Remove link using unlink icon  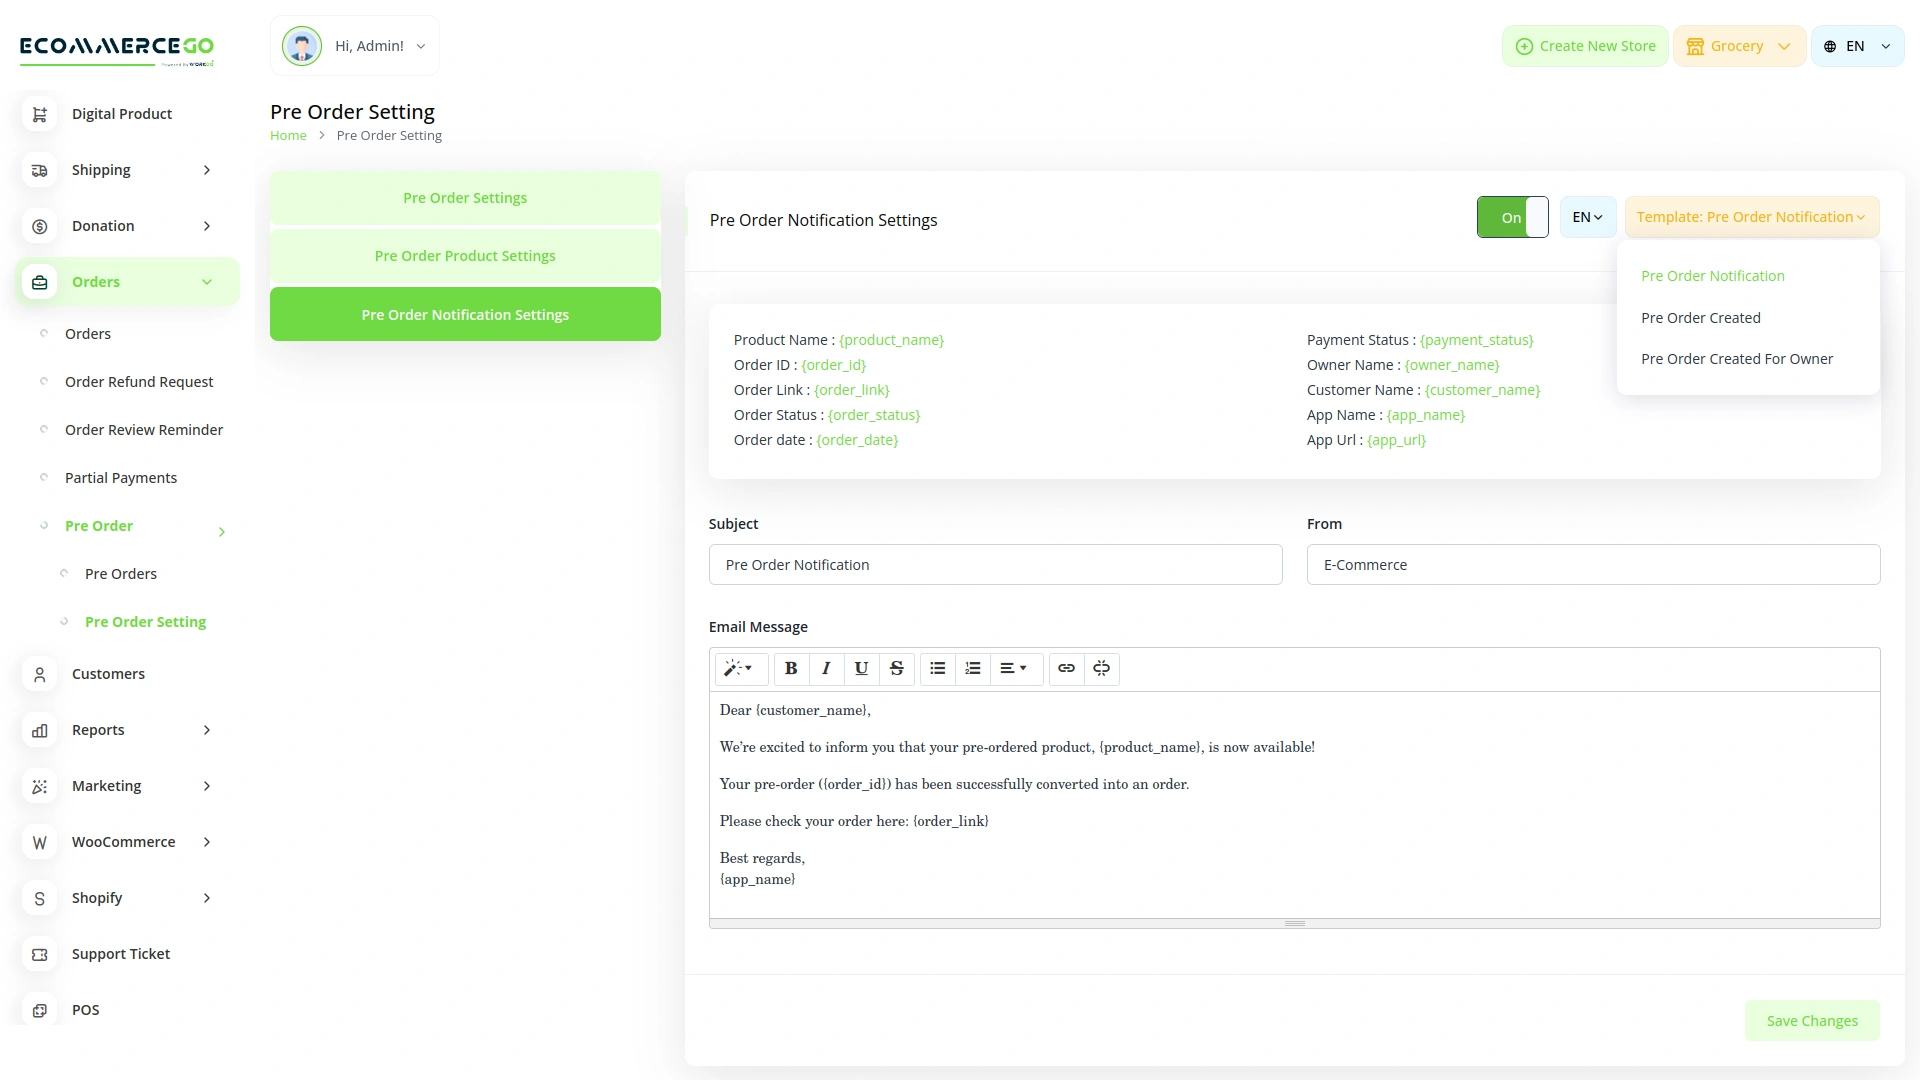[x=1101, y=668]
